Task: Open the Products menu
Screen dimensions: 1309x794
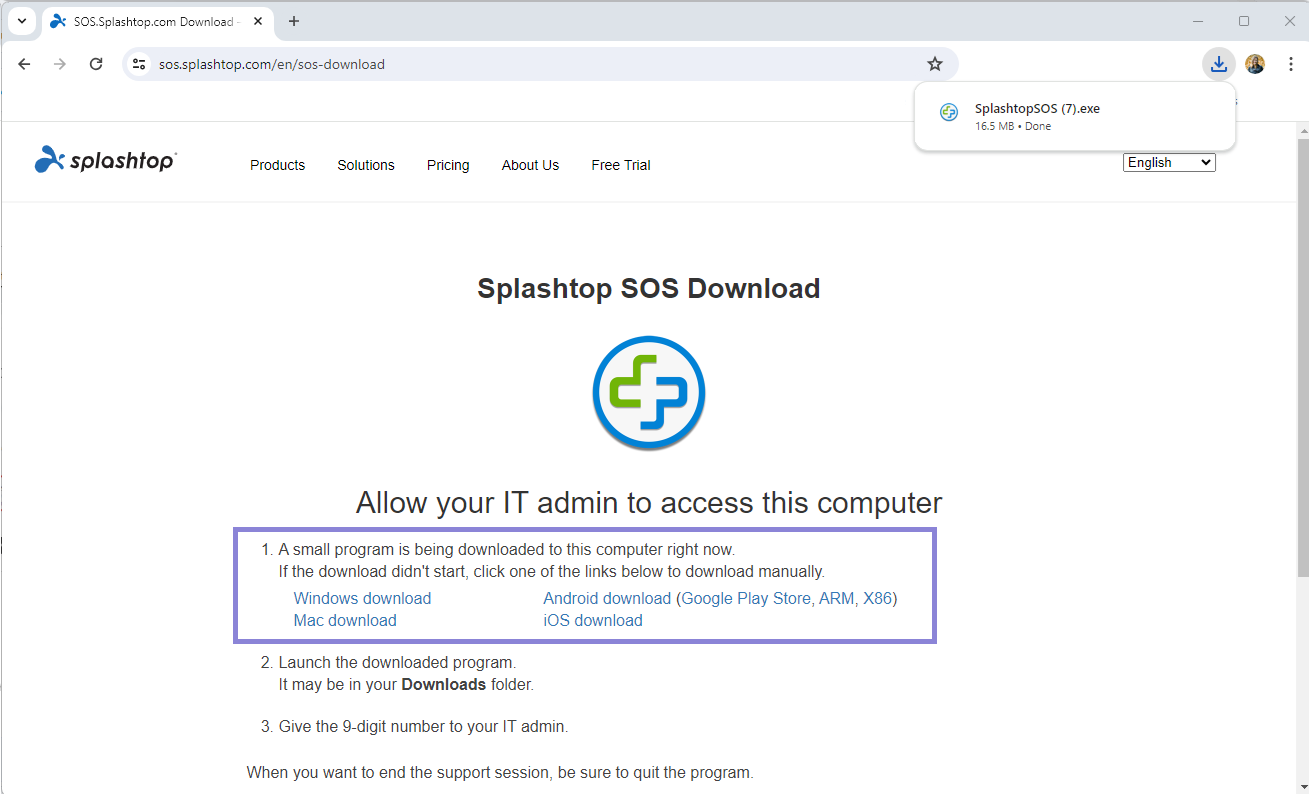Action: tap(277, 165)
